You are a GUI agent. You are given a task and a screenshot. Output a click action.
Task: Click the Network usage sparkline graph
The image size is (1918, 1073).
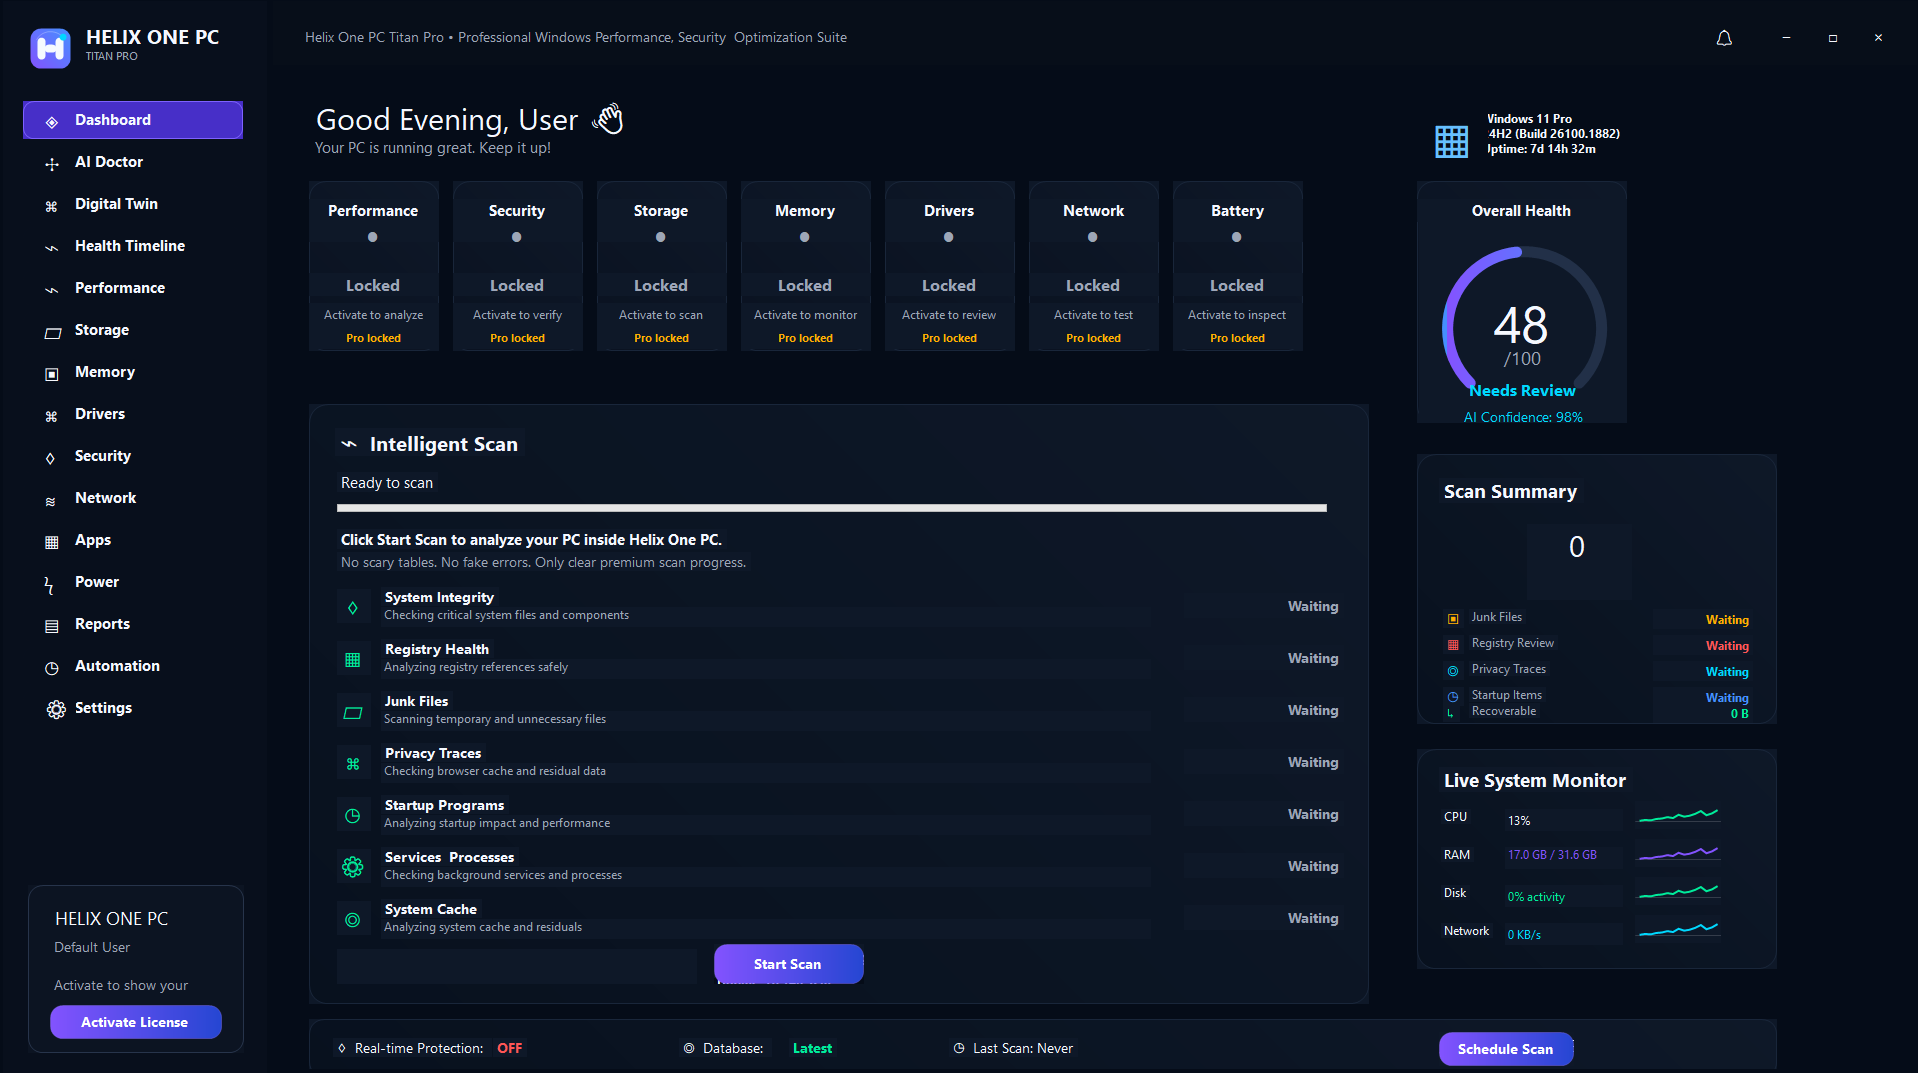coord(1678,930)
